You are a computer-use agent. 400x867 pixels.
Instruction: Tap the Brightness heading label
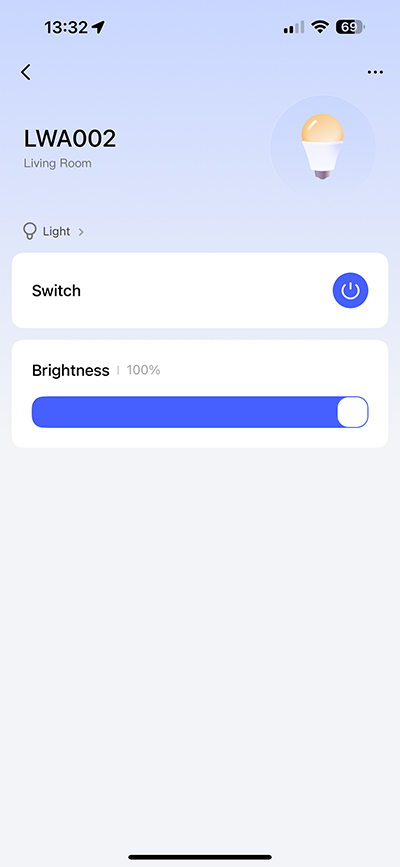point(71,370)
